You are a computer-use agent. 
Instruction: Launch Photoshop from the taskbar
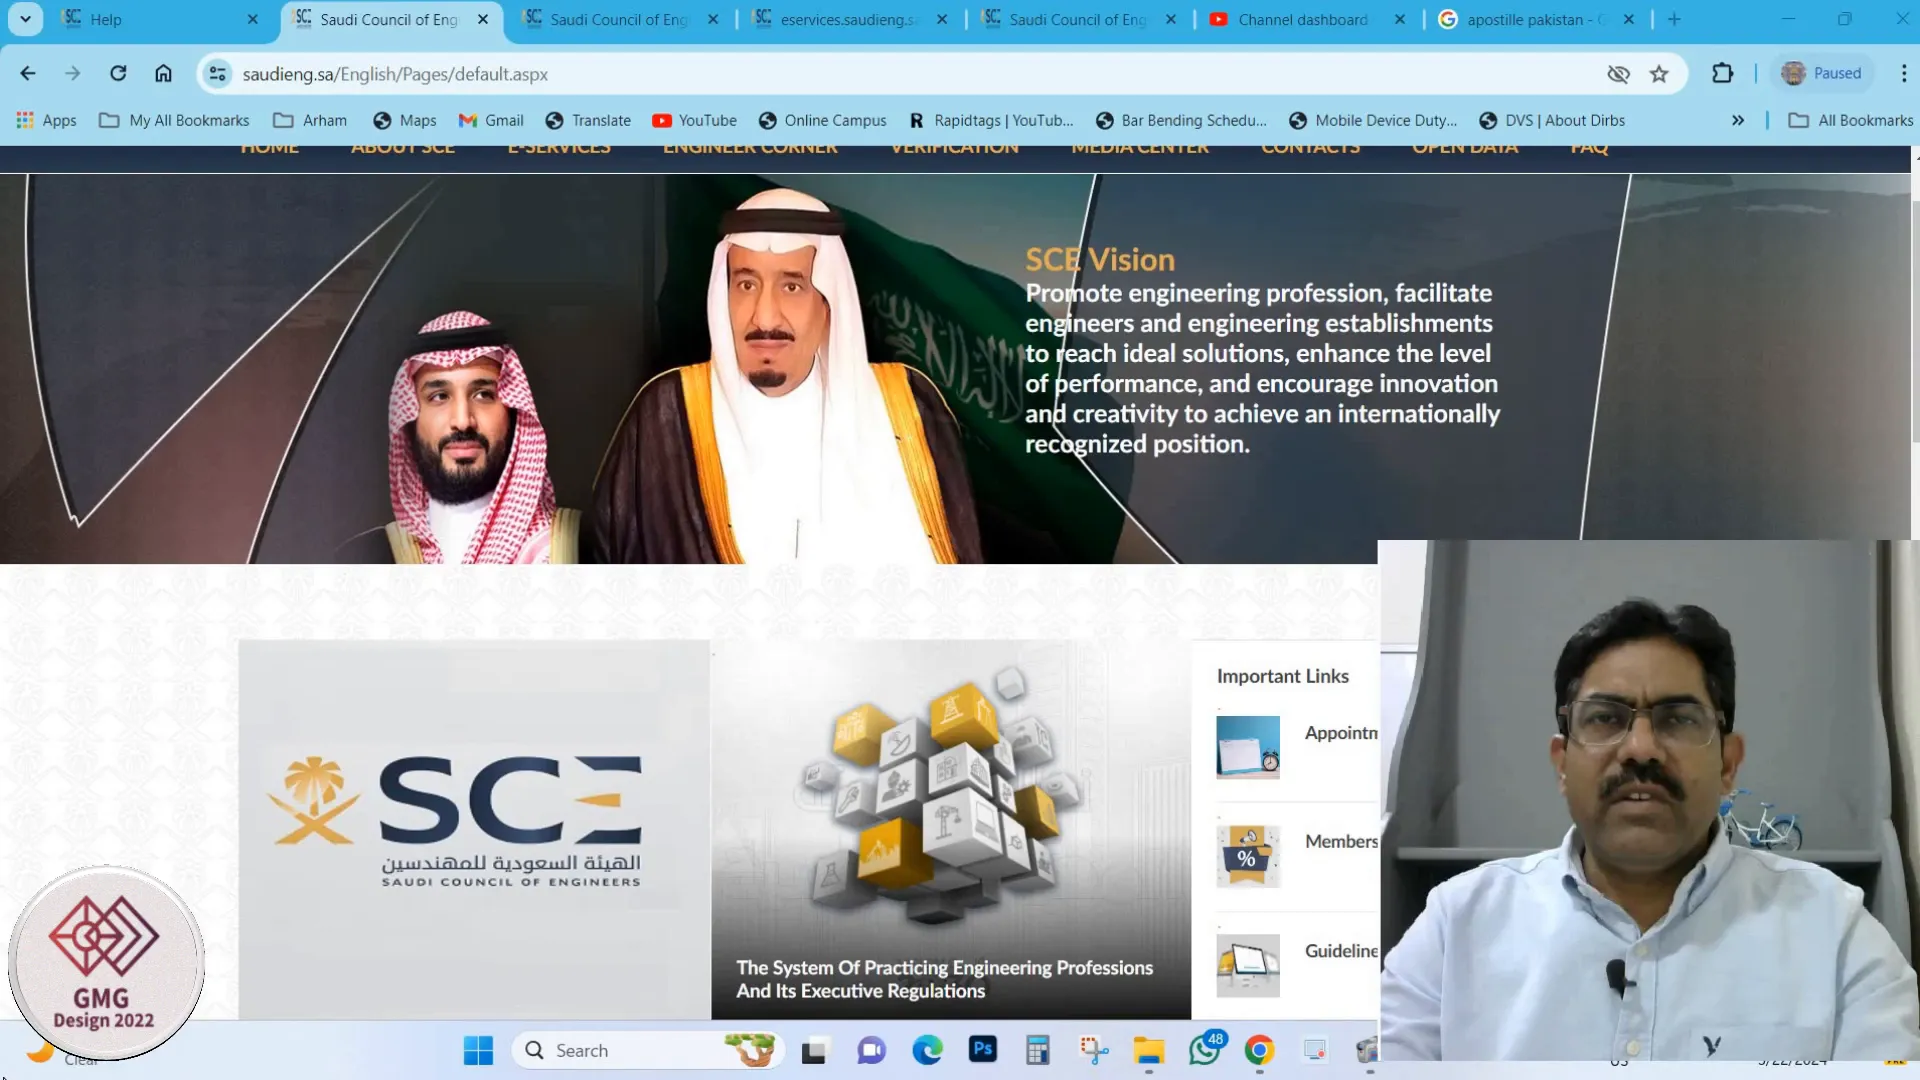(983, 1049)
